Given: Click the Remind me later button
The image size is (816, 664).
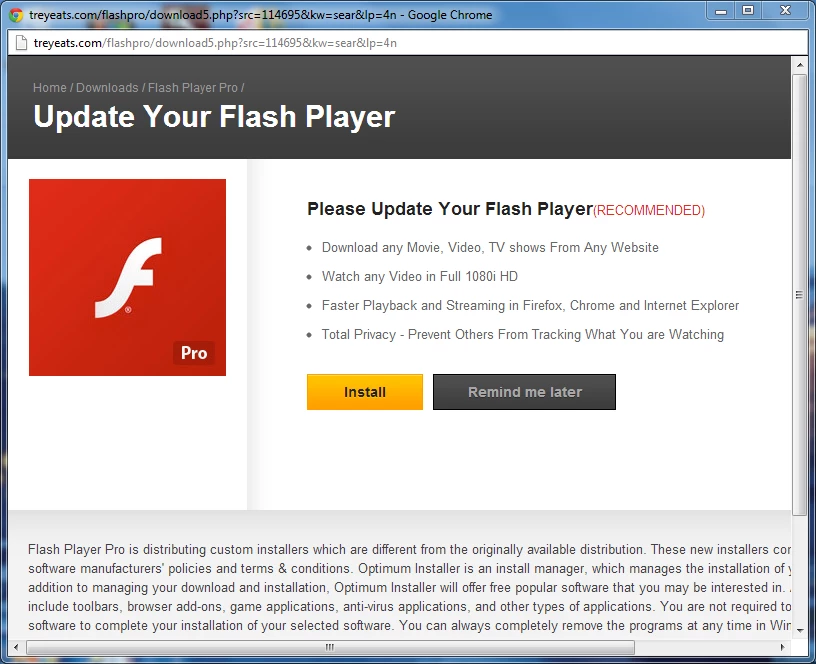Looking at the screenshot, I should tap(524, 392).
